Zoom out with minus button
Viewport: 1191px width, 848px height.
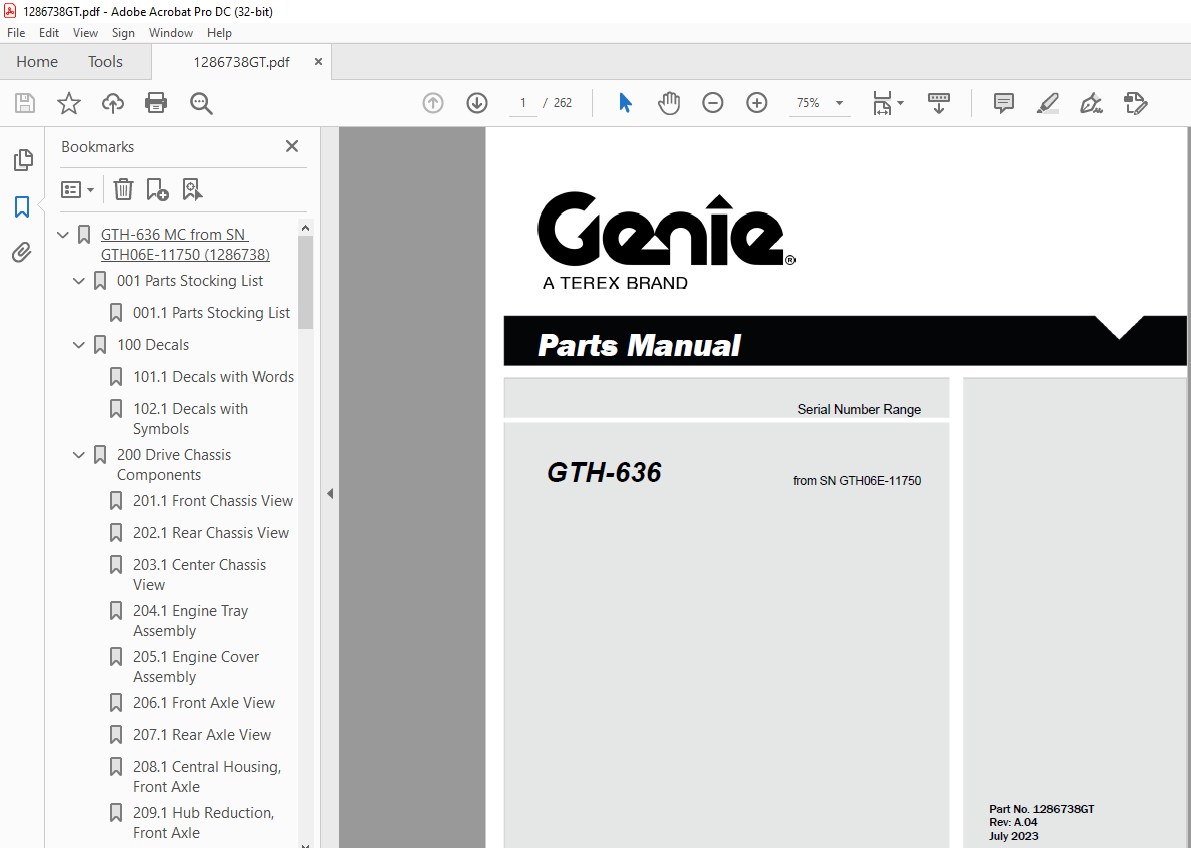click(712, 103)
